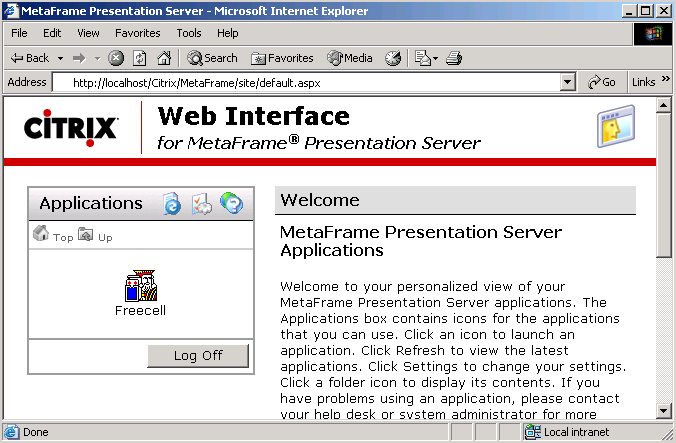676x443 pixels.
Task: Click the status bar page icon
Action: 12,432
